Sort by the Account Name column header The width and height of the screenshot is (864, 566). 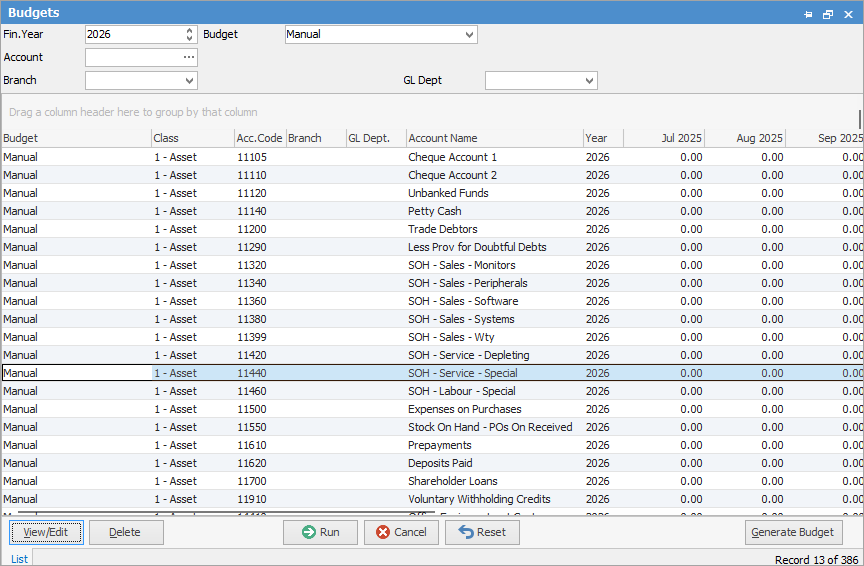tap(443, 138)
